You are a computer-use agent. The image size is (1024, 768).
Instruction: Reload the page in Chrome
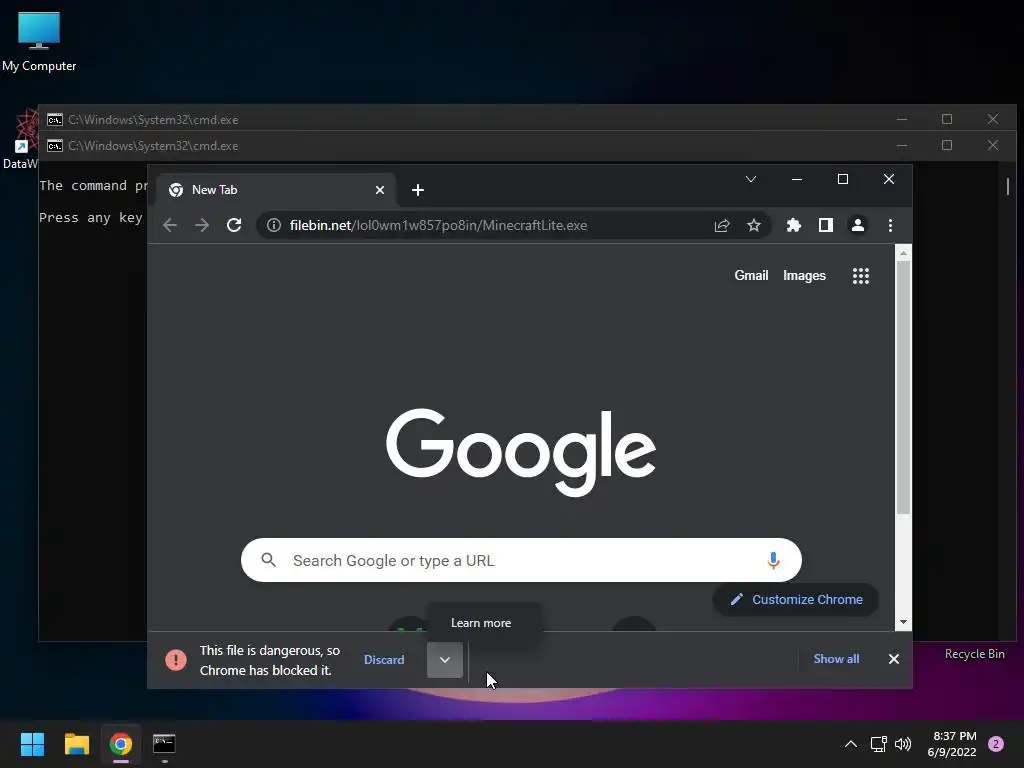point(234,225)
